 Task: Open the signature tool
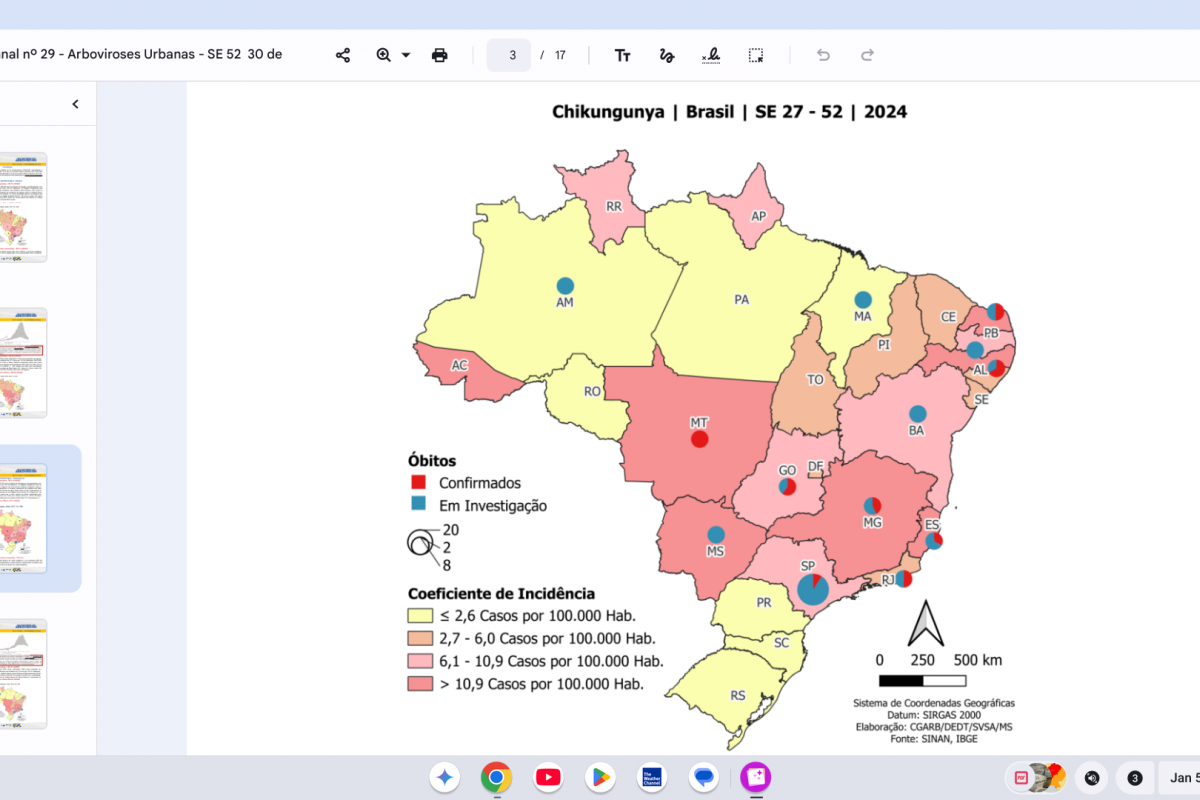coord(711,55)
